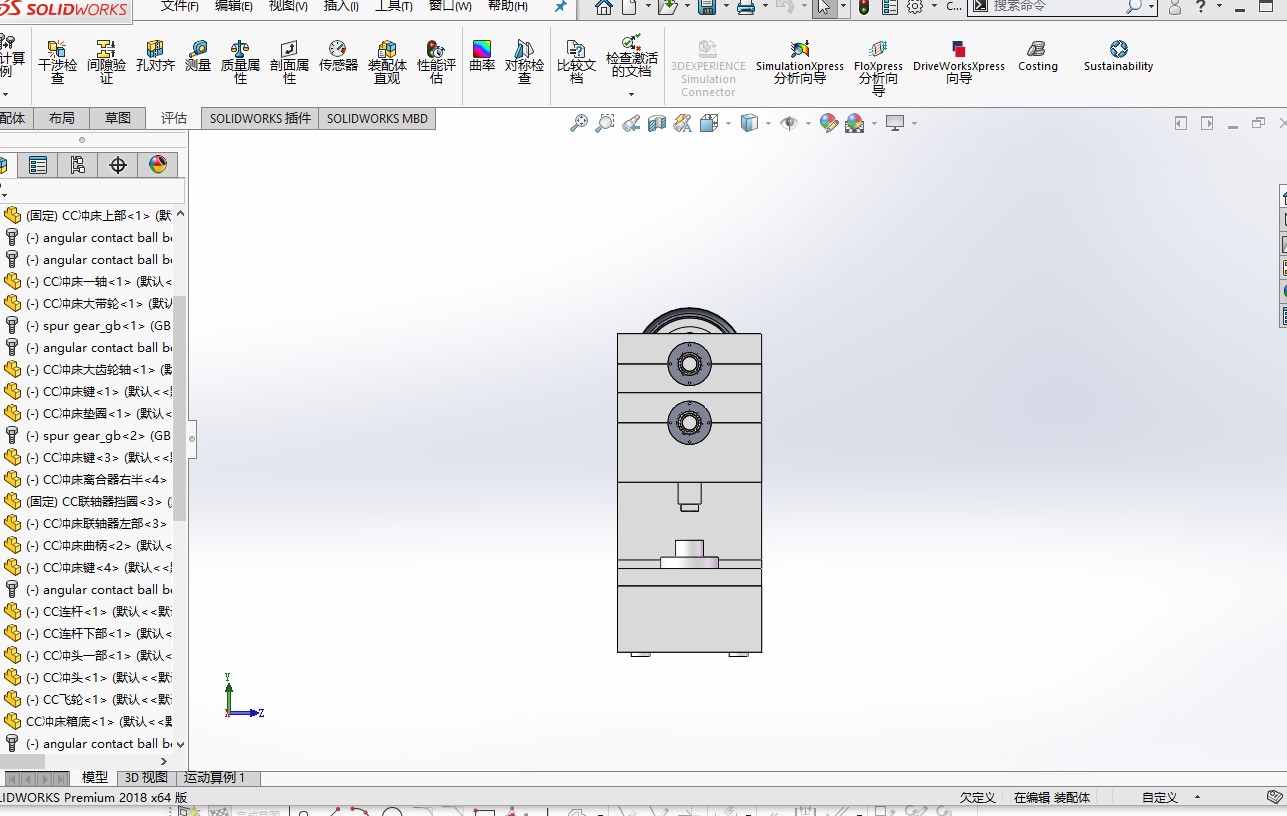1287x816 pixels.
Task: Launch SimulationXpress analysis wizard
Action: 799,62
